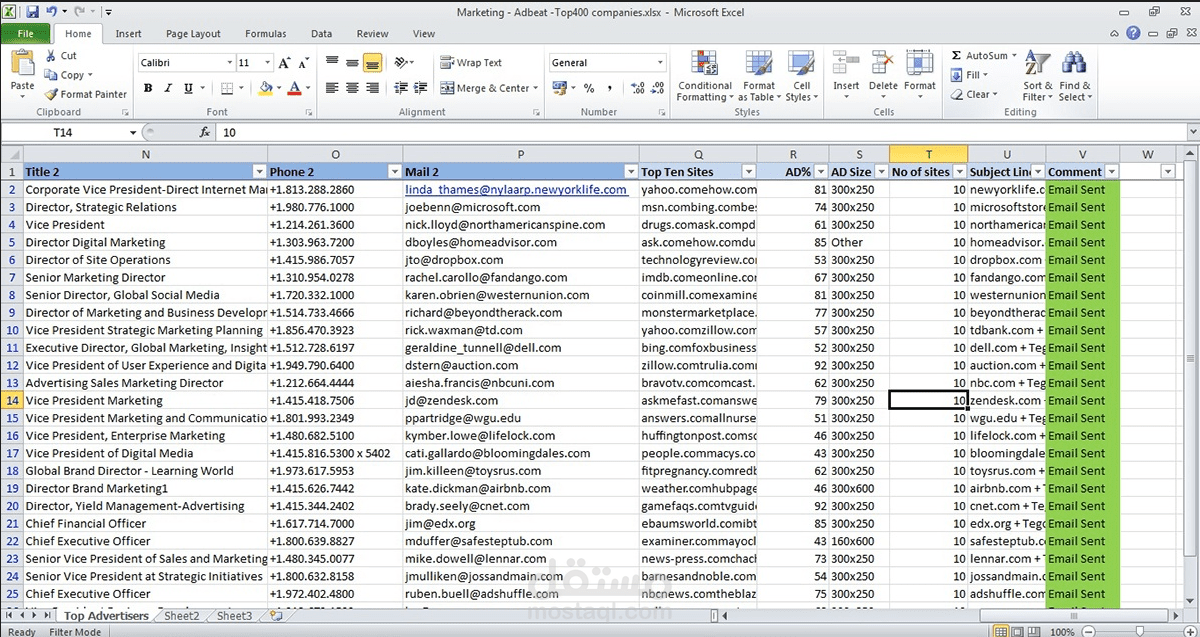Screen dimensions: 1200x637
Task: Switch to the Sheet2 worksheet
Action: [x=181, y=616]
